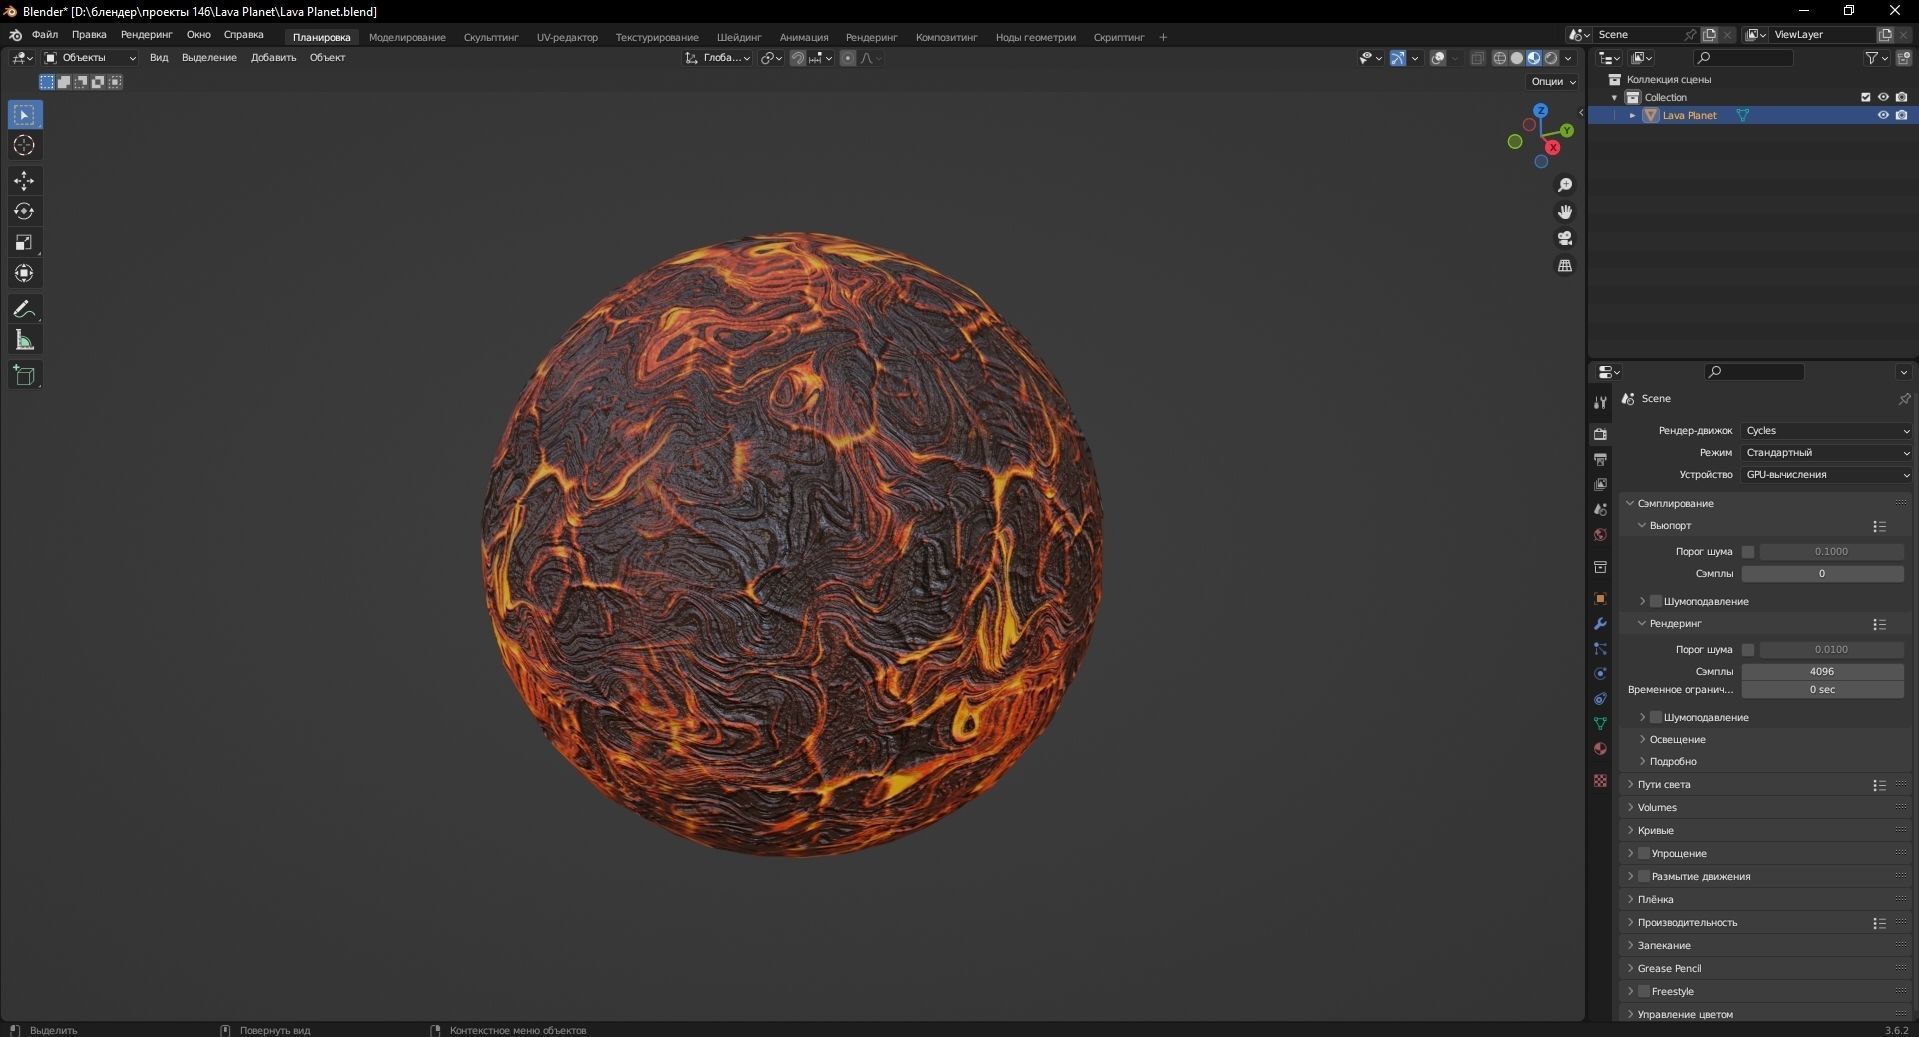Open the Опции dropdown in viewport
Image resolution: width=1919 pixels, height=1037 pixels.
[1553, 82]
